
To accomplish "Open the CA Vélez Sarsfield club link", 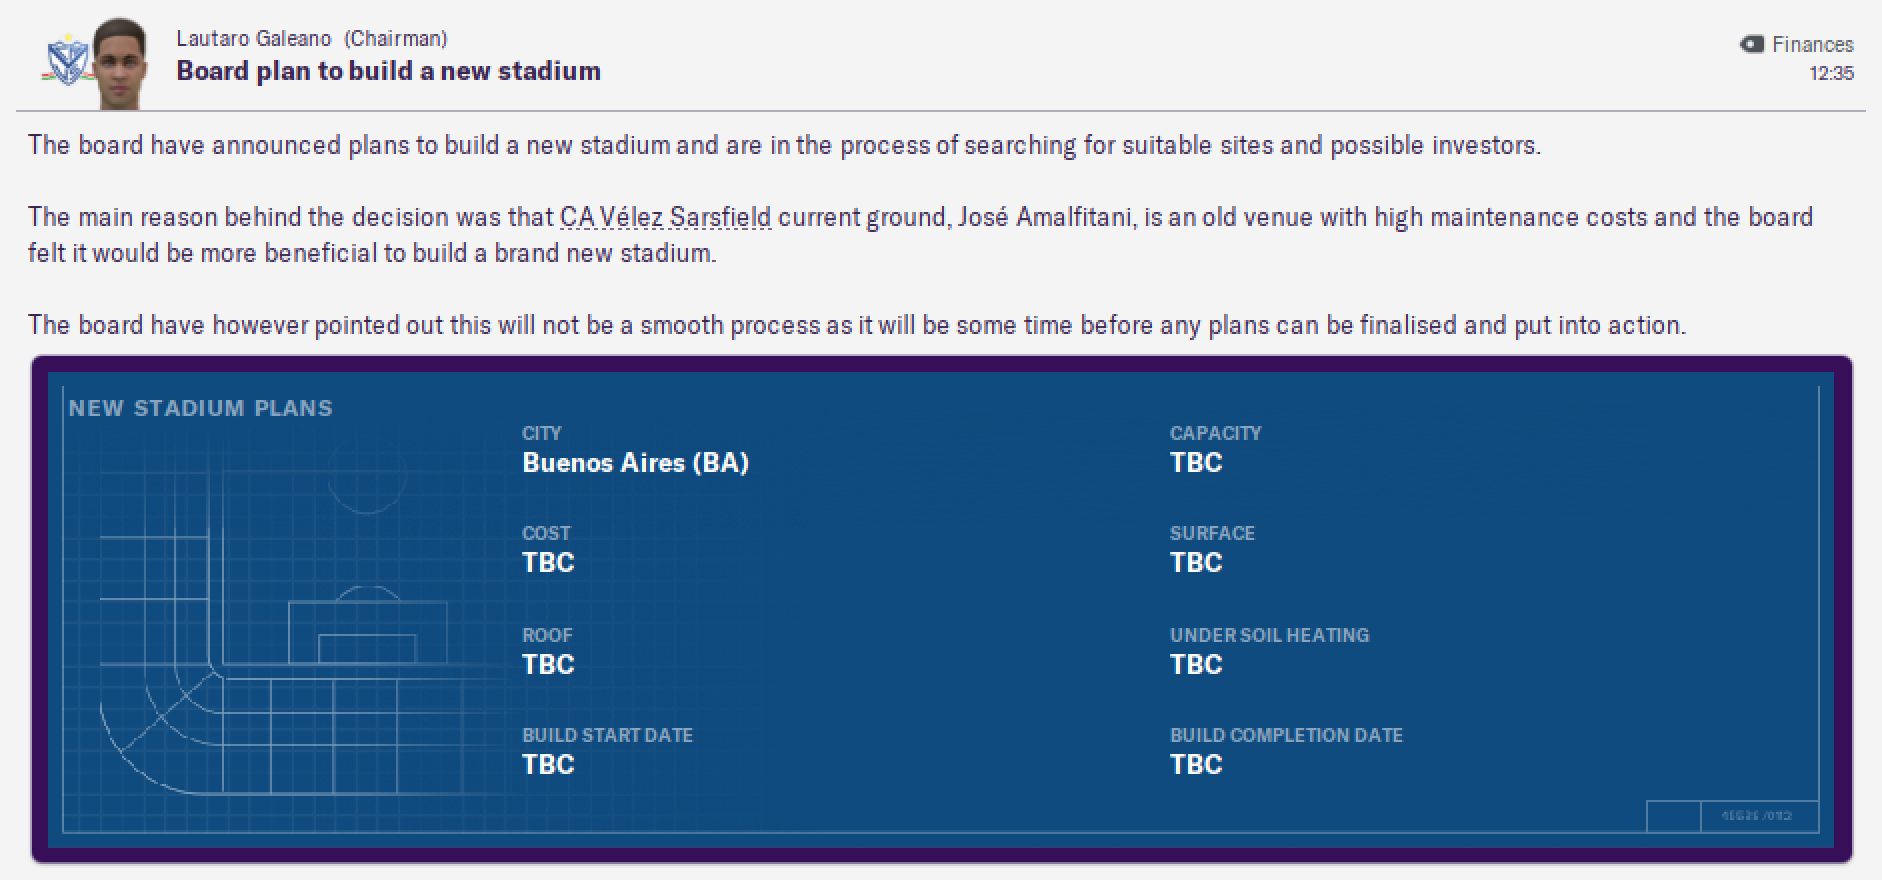I will coord(665,217).
